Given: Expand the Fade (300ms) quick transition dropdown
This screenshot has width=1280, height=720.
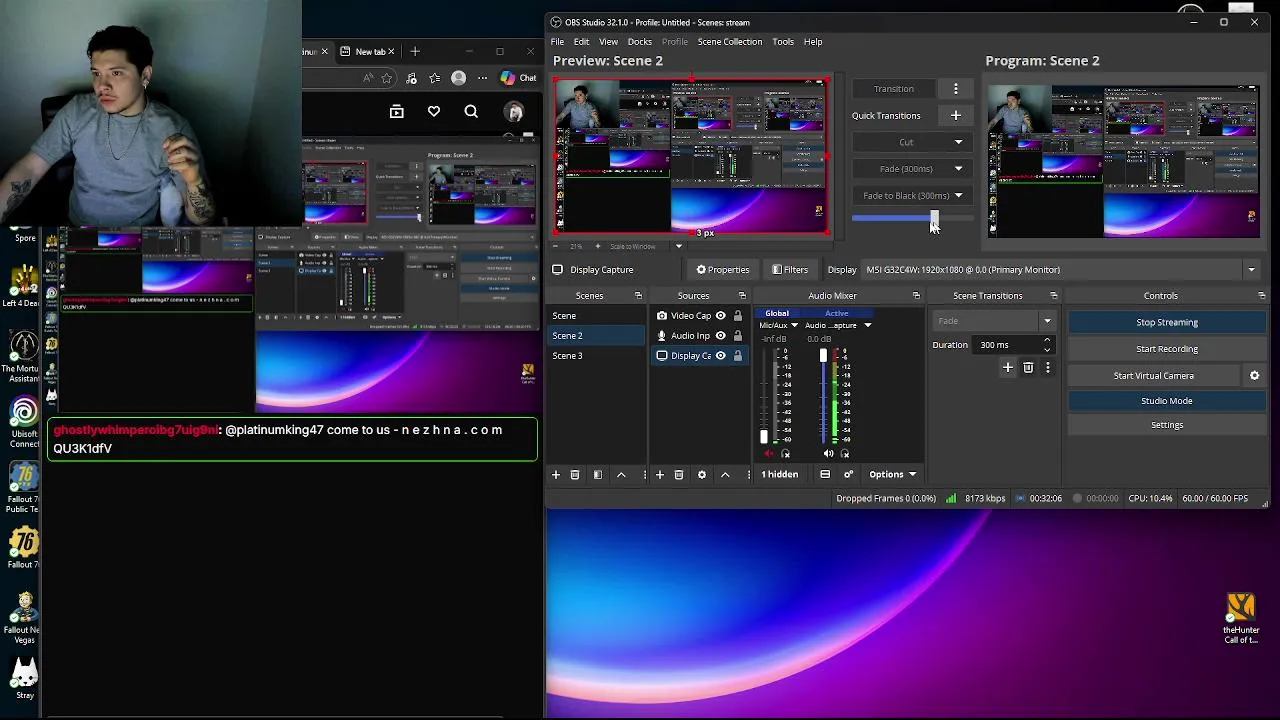Looking at the screenshot, I should (x=958, y=169).
